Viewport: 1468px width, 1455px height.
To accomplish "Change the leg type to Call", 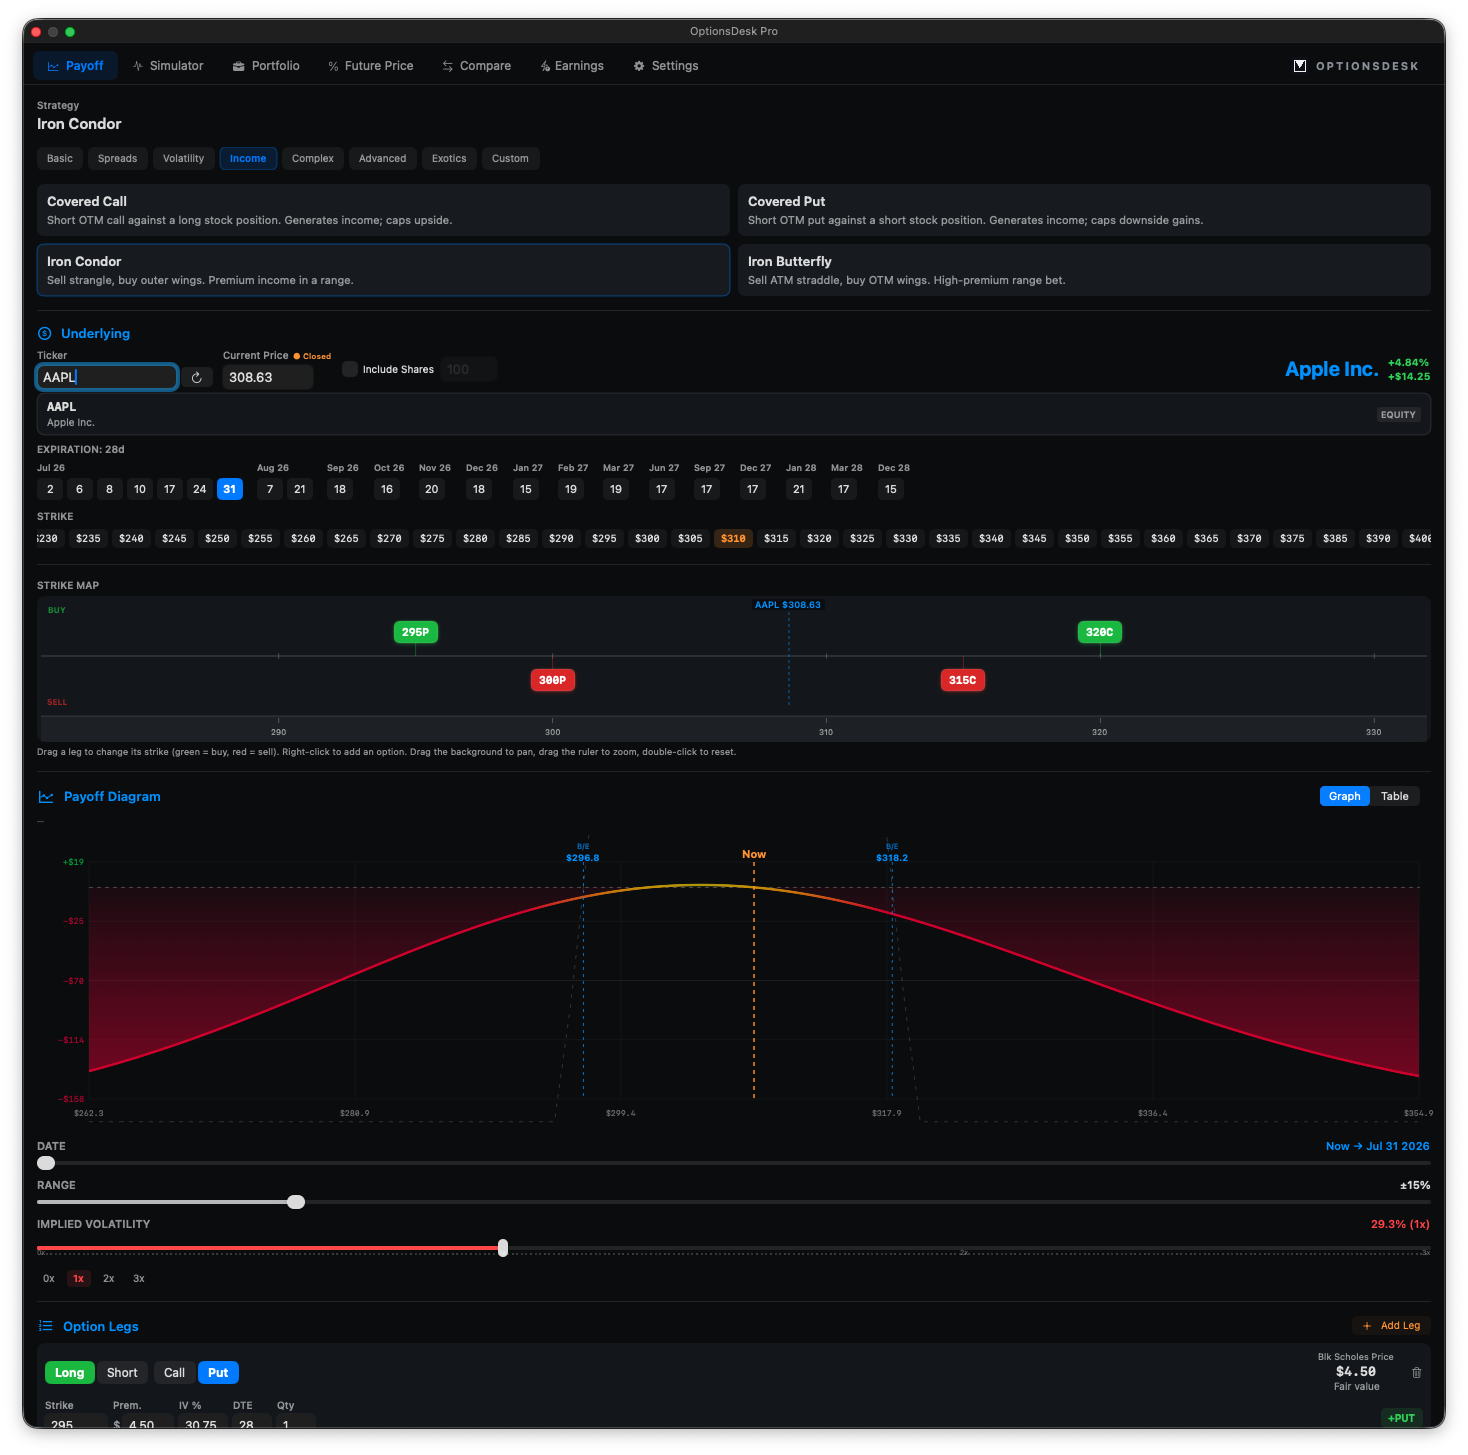I will (x=175, y=1372).
